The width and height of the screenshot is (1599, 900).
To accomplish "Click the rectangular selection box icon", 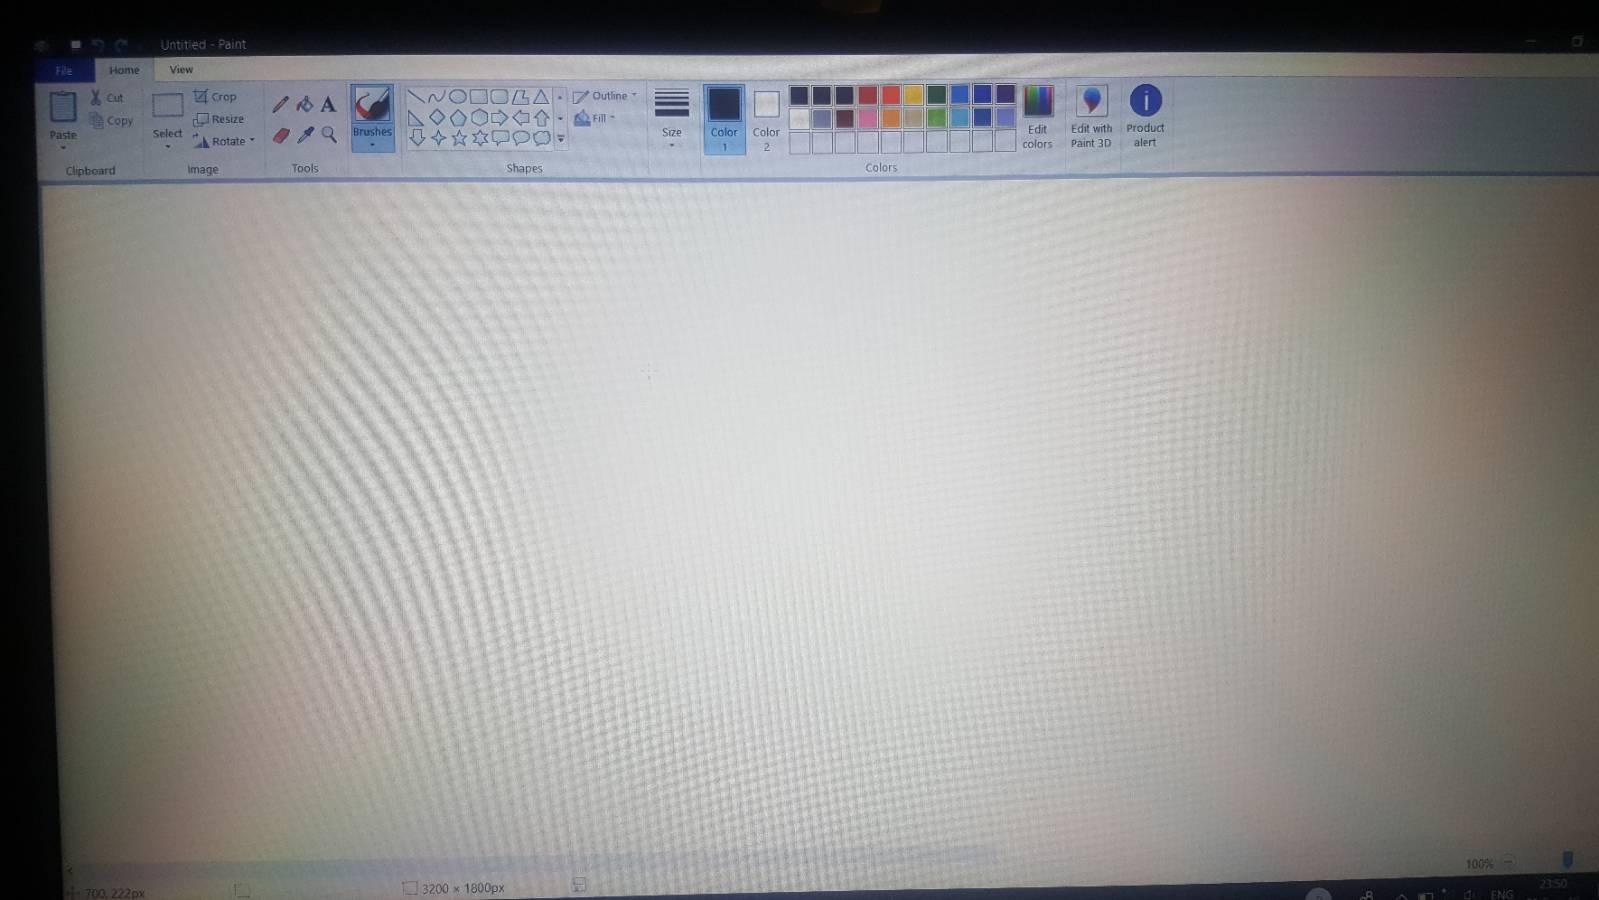I will pyautogui.click(x=167, y=105).
